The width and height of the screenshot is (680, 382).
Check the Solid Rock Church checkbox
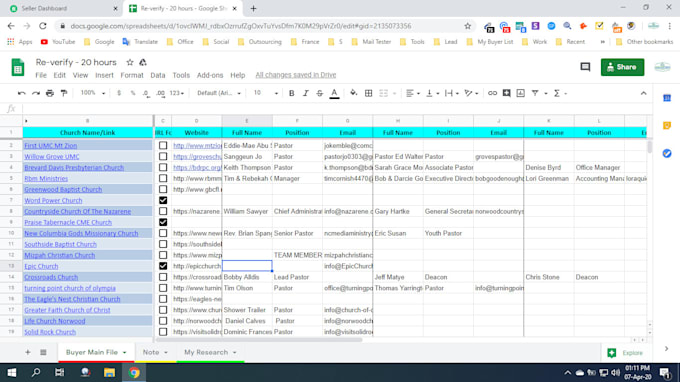click(163, 332)
